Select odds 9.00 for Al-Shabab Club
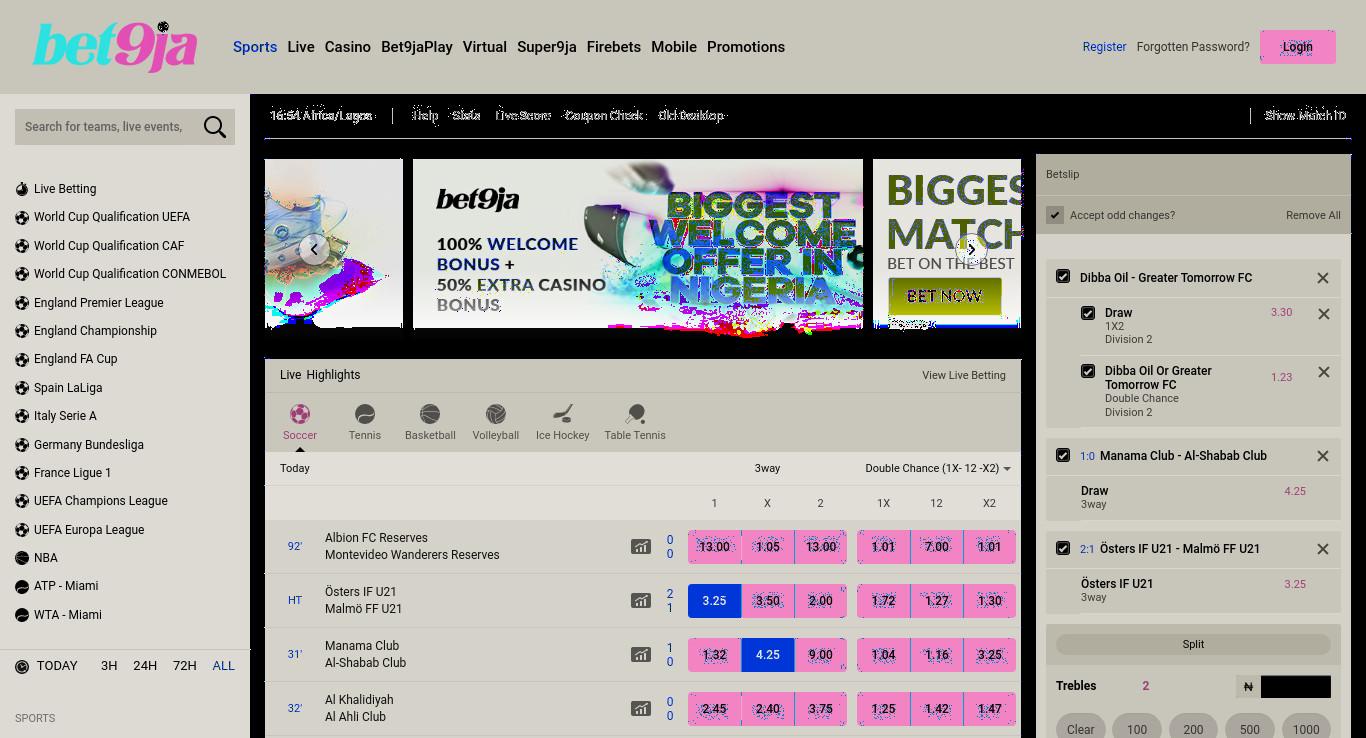 (820, 655)
